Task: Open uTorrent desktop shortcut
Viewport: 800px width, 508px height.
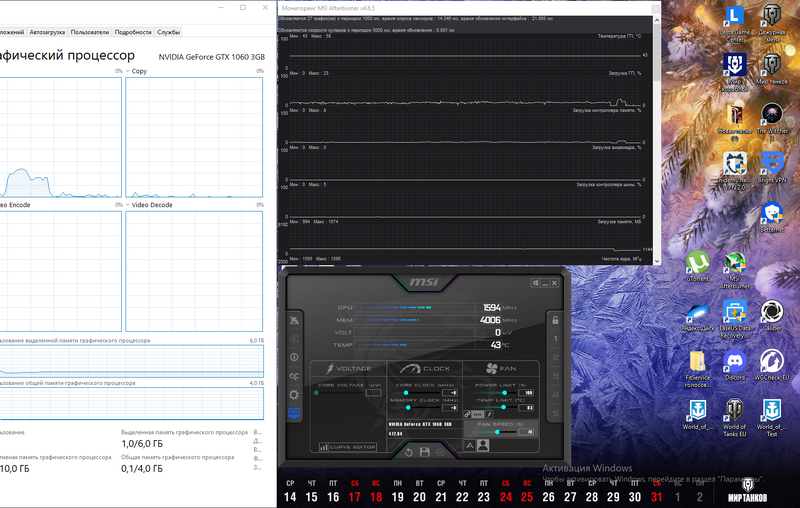Action: click(x=697, y=266)
